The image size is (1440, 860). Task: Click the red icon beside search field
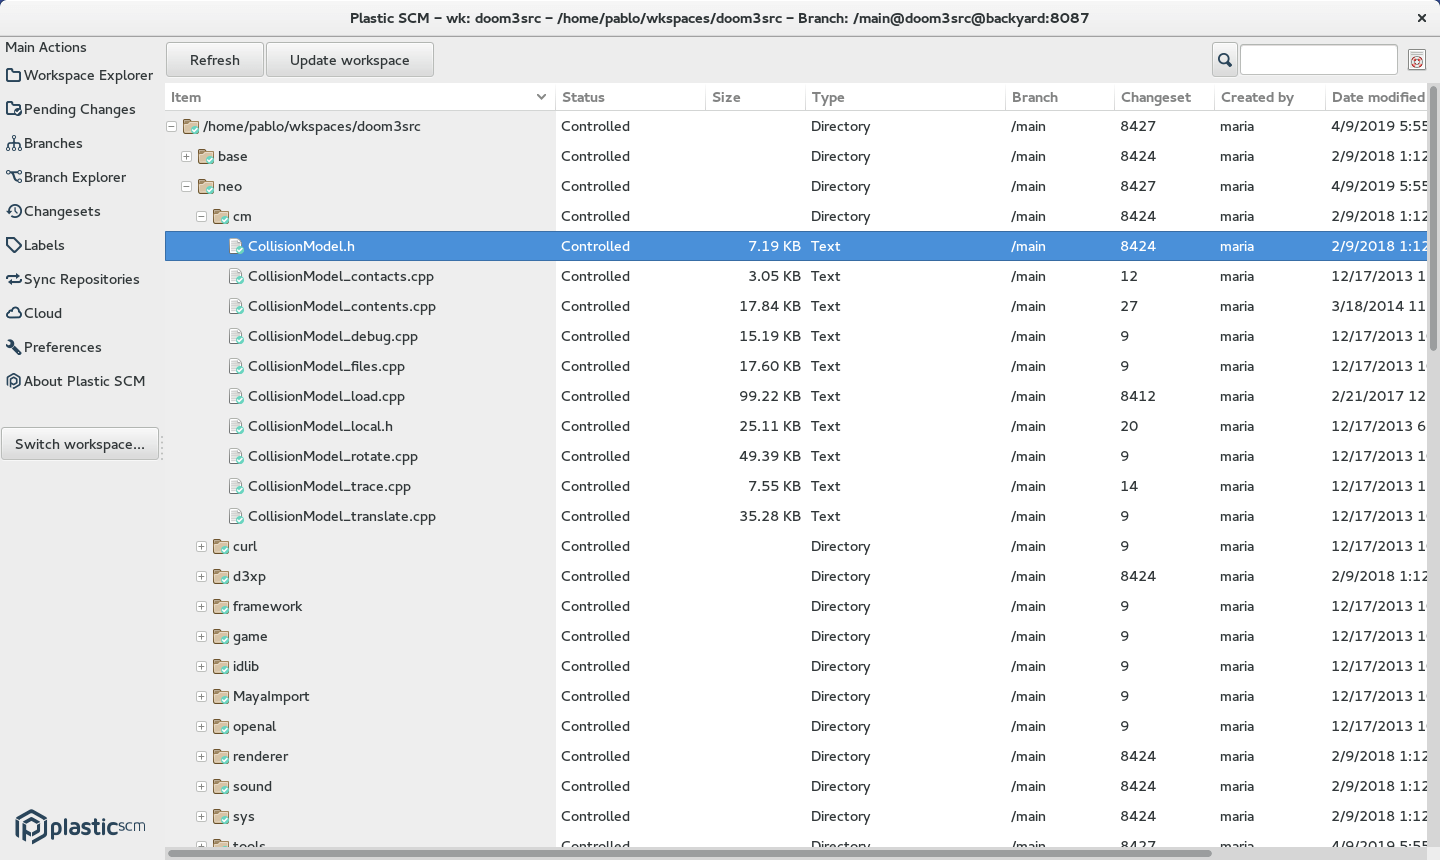(1417, 60)
